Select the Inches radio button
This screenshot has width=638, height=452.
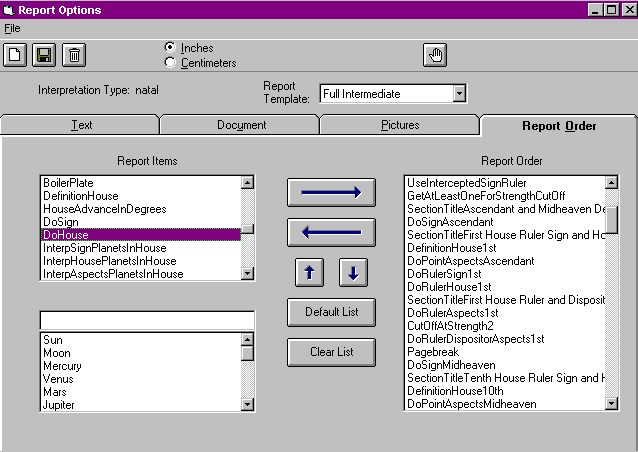click(x=170, y=48)
